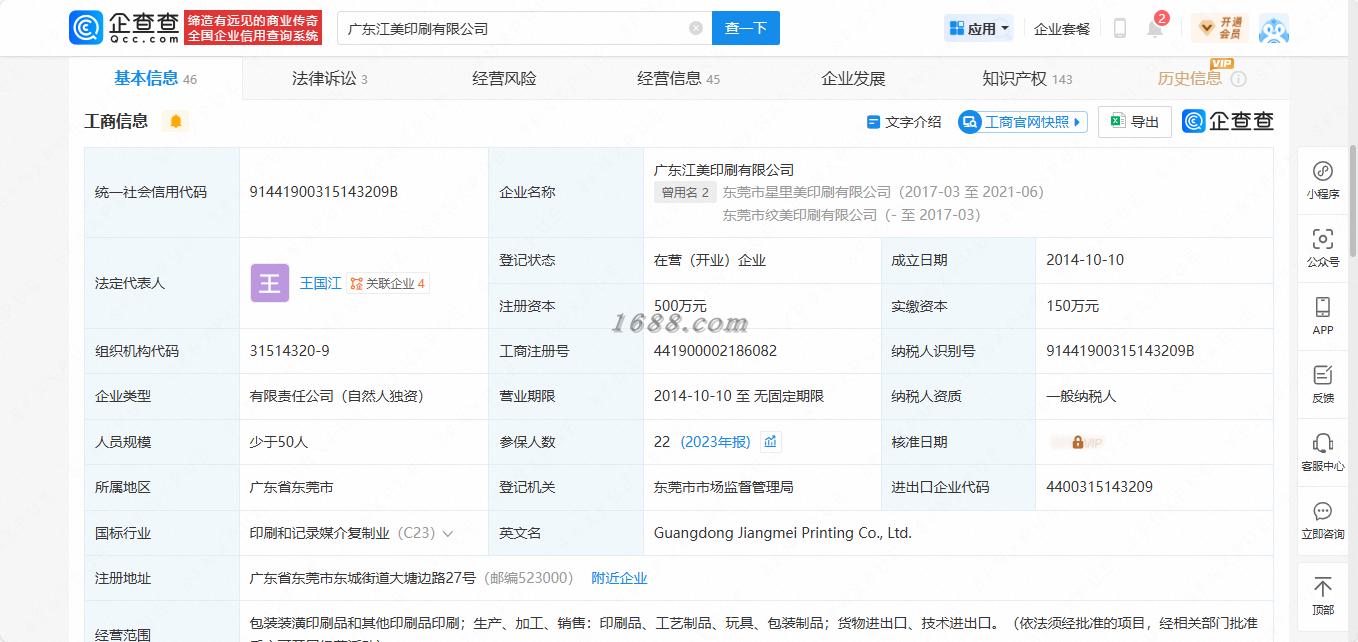This screenshot has height=642, width=1358.
Task: Click the 导出 export button
Action: (1135, 122)
